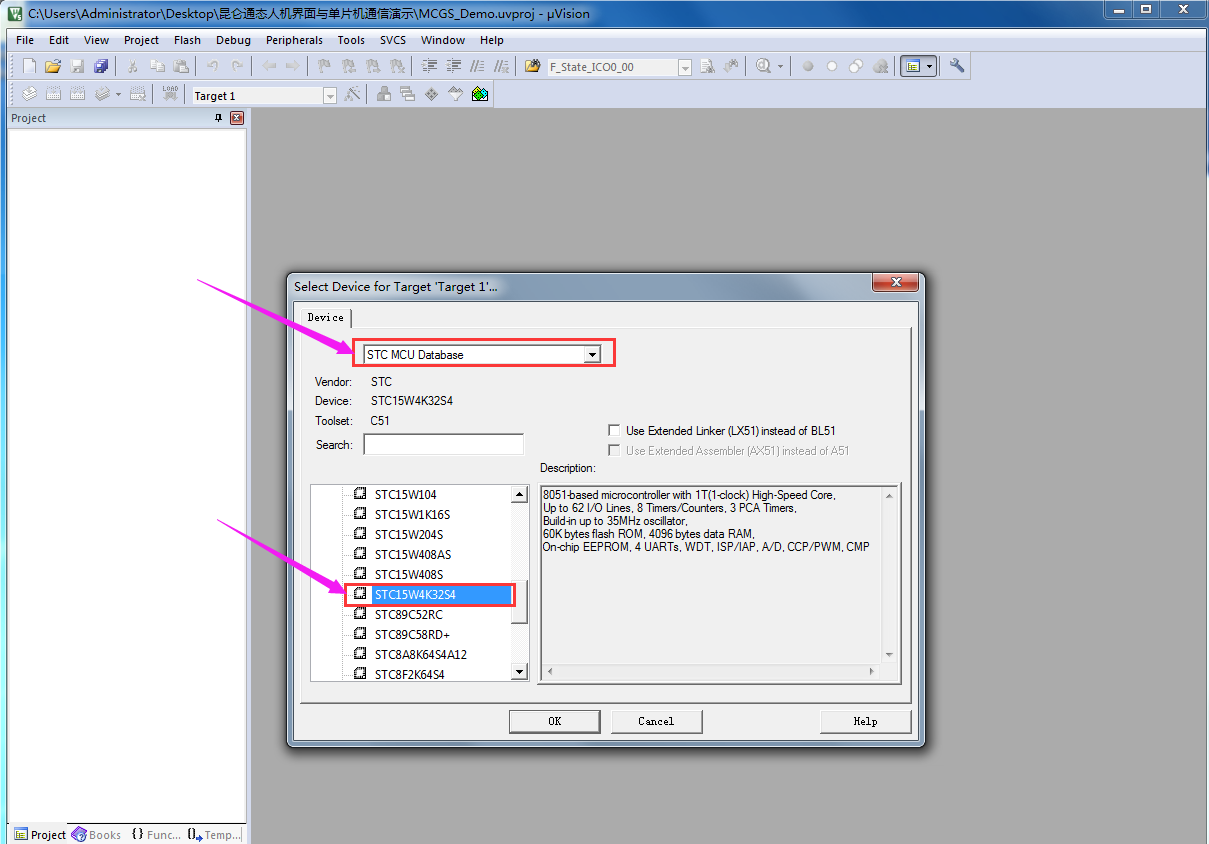Open the Project menu
1209x844 pixels.
click(x=141, y=40)
